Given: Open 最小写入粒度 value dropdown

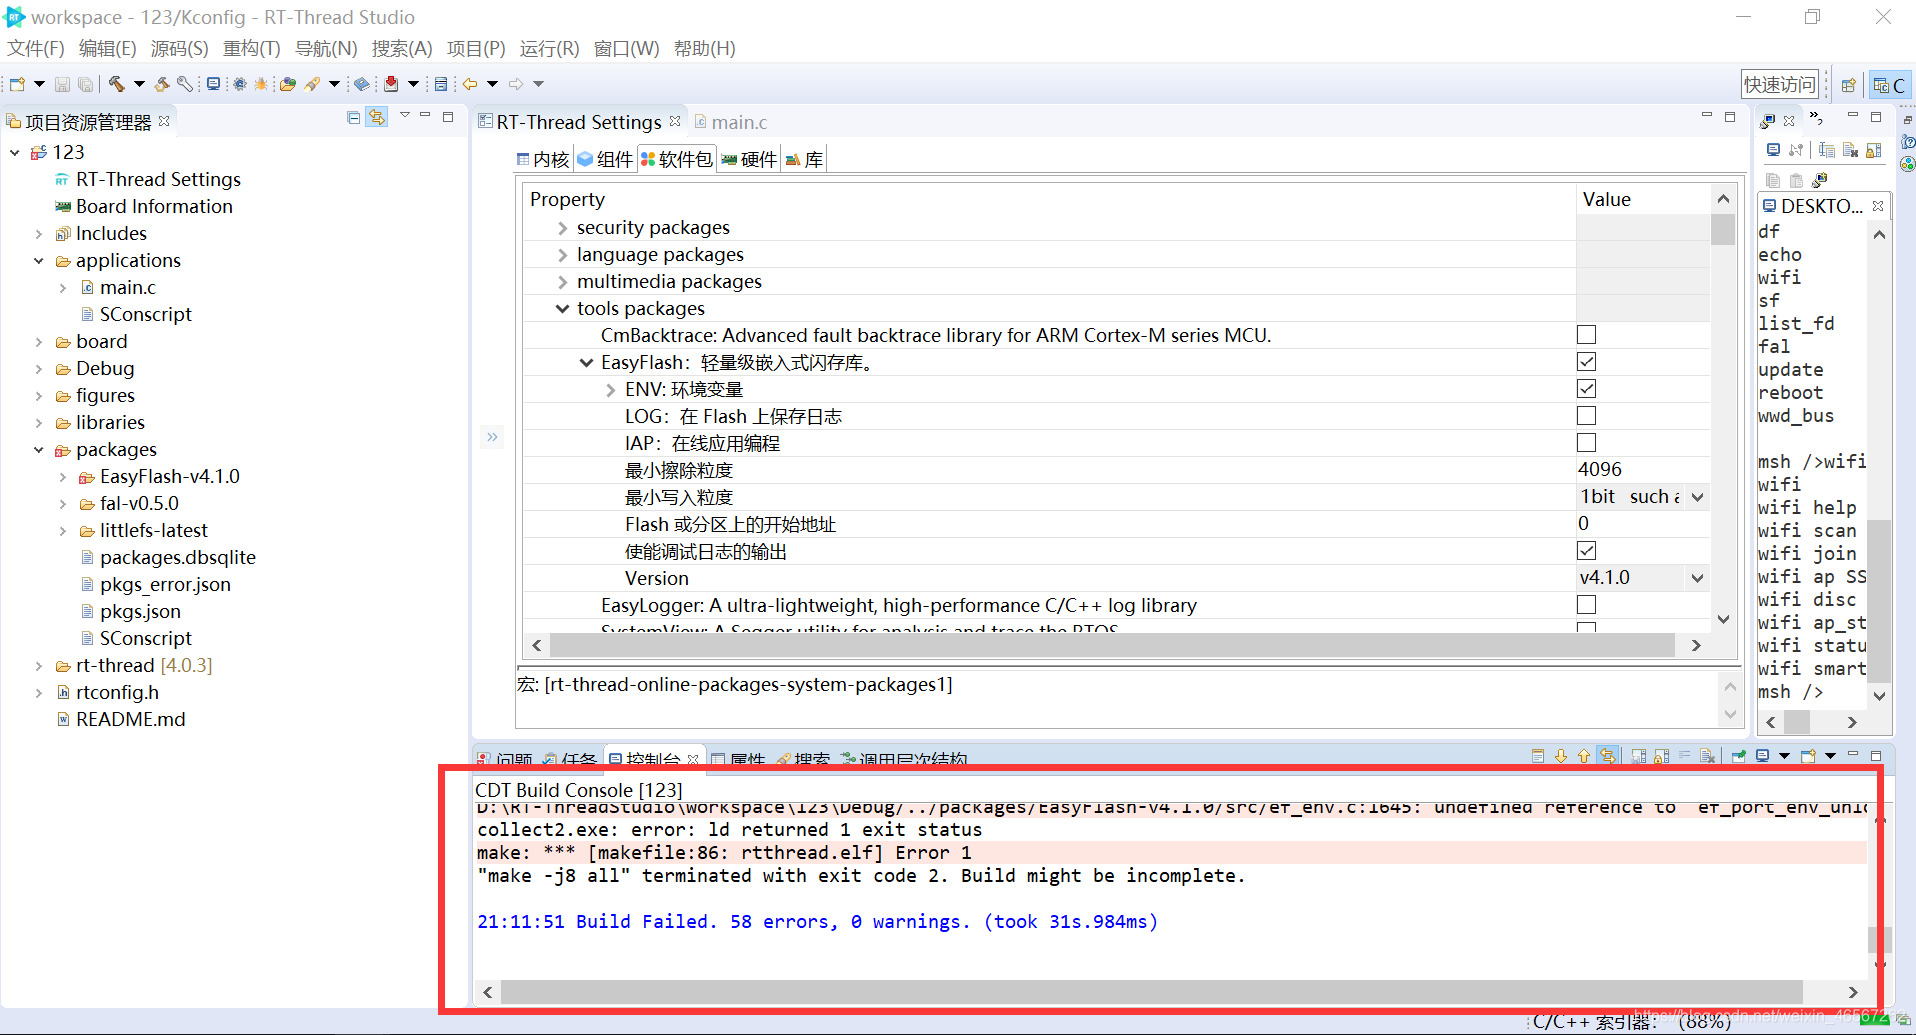Looking at the screenshot, I should click(1697, 497).
